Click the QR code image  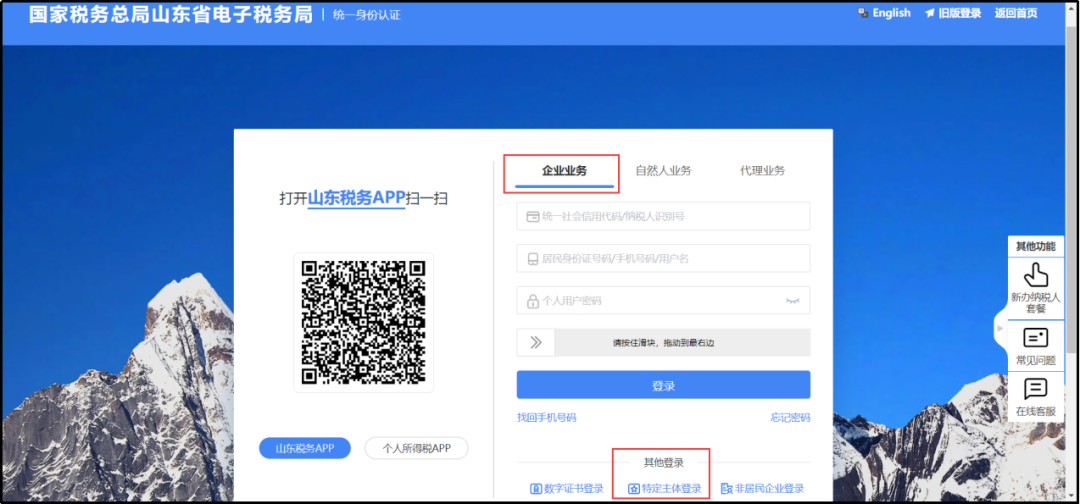(364, 322)
